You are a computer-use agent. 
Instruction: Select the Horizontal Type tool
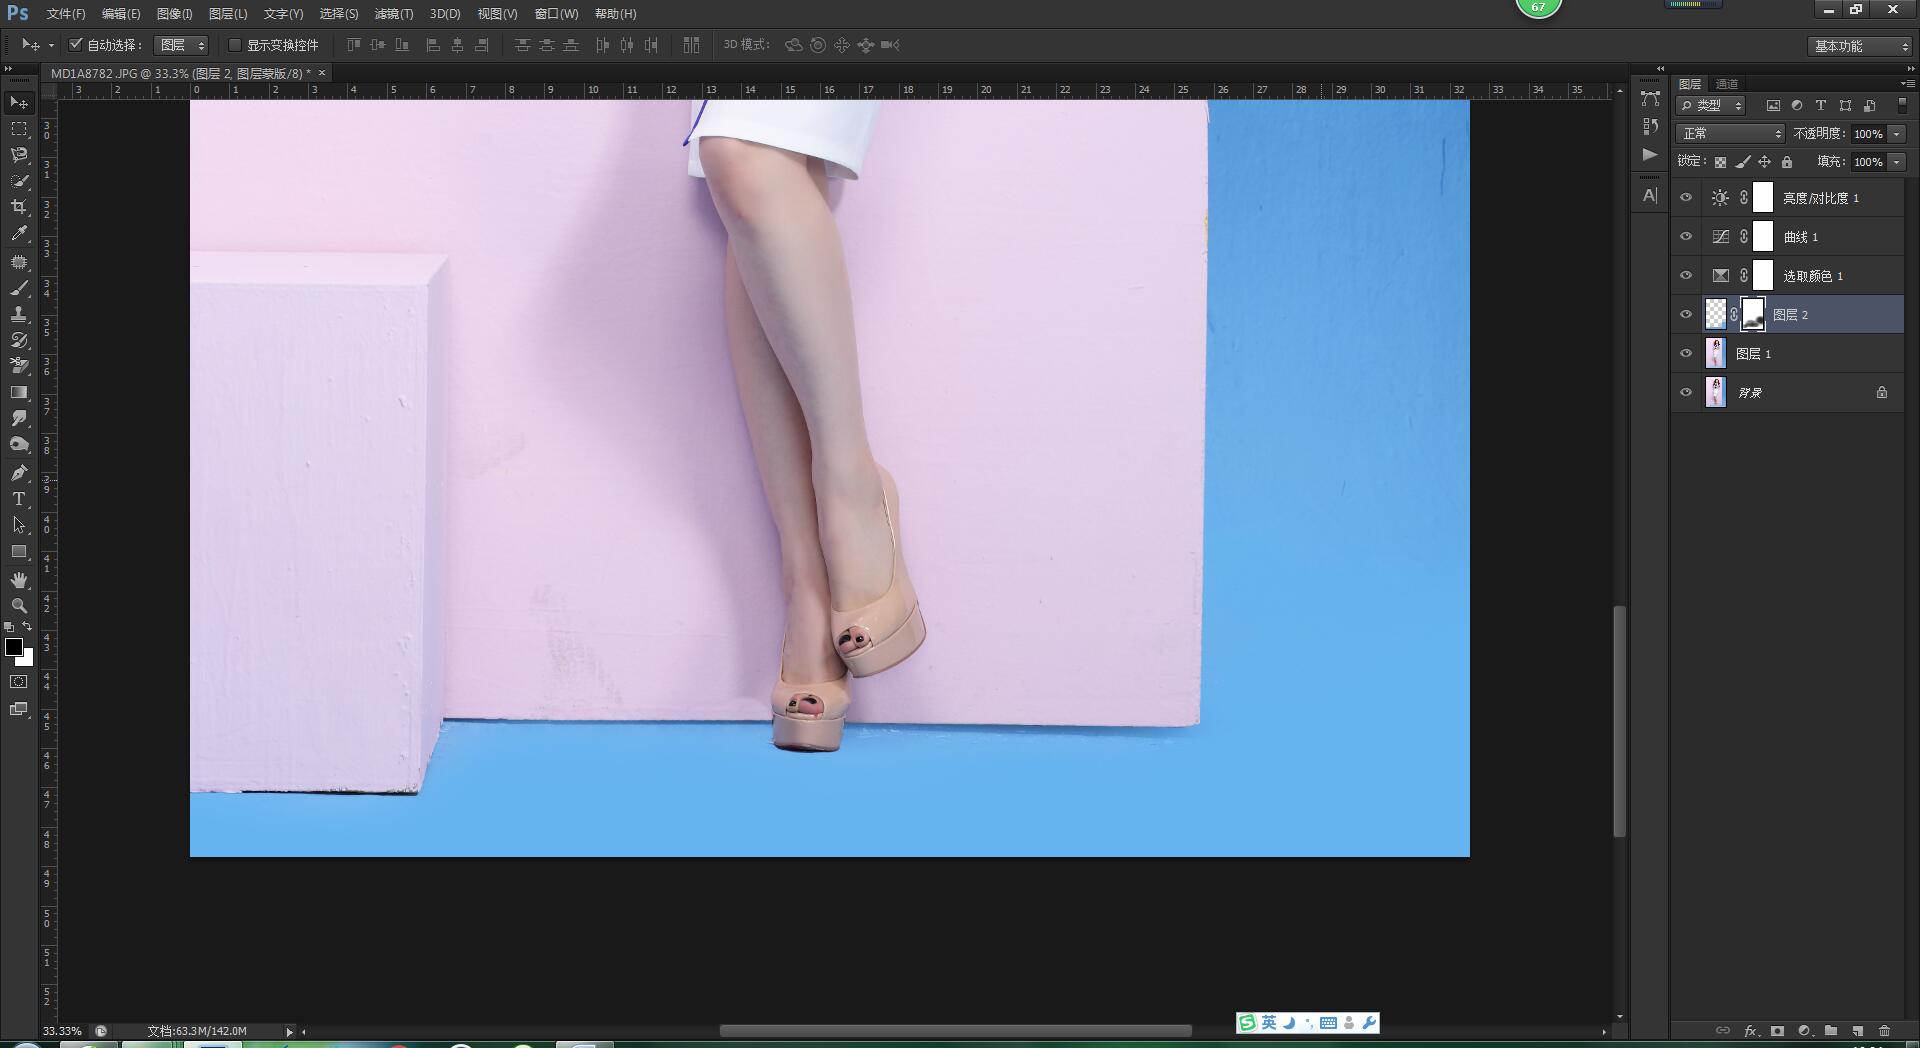click(x=19, y=499)
